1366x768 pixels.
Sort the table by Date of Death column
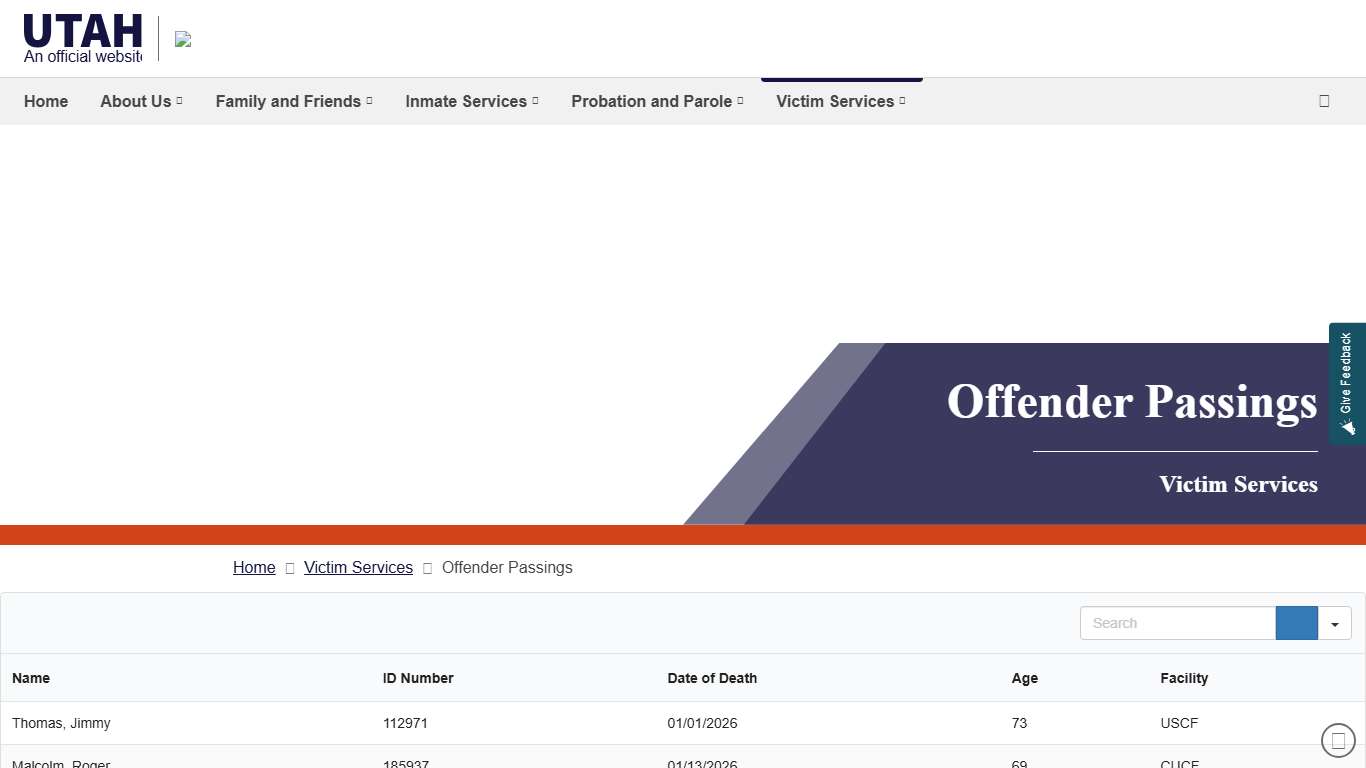[x=712, y=678]
